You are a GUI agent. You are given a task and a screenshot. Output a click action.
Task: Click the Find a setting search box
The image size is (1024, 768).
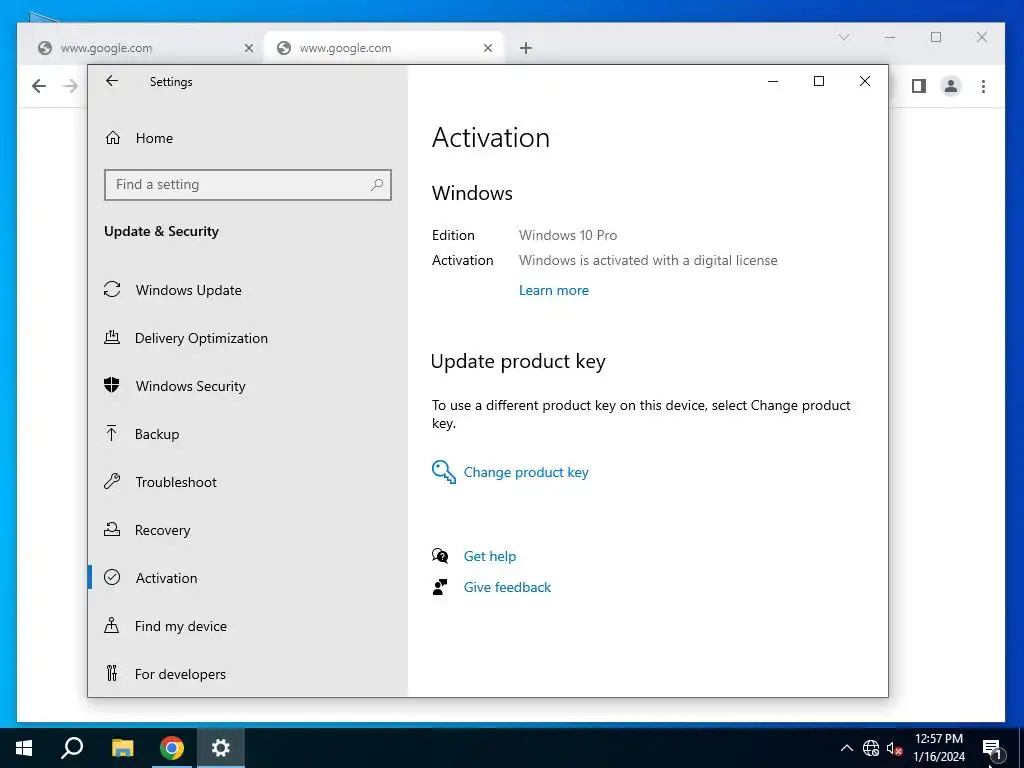[x=248, y=185]
